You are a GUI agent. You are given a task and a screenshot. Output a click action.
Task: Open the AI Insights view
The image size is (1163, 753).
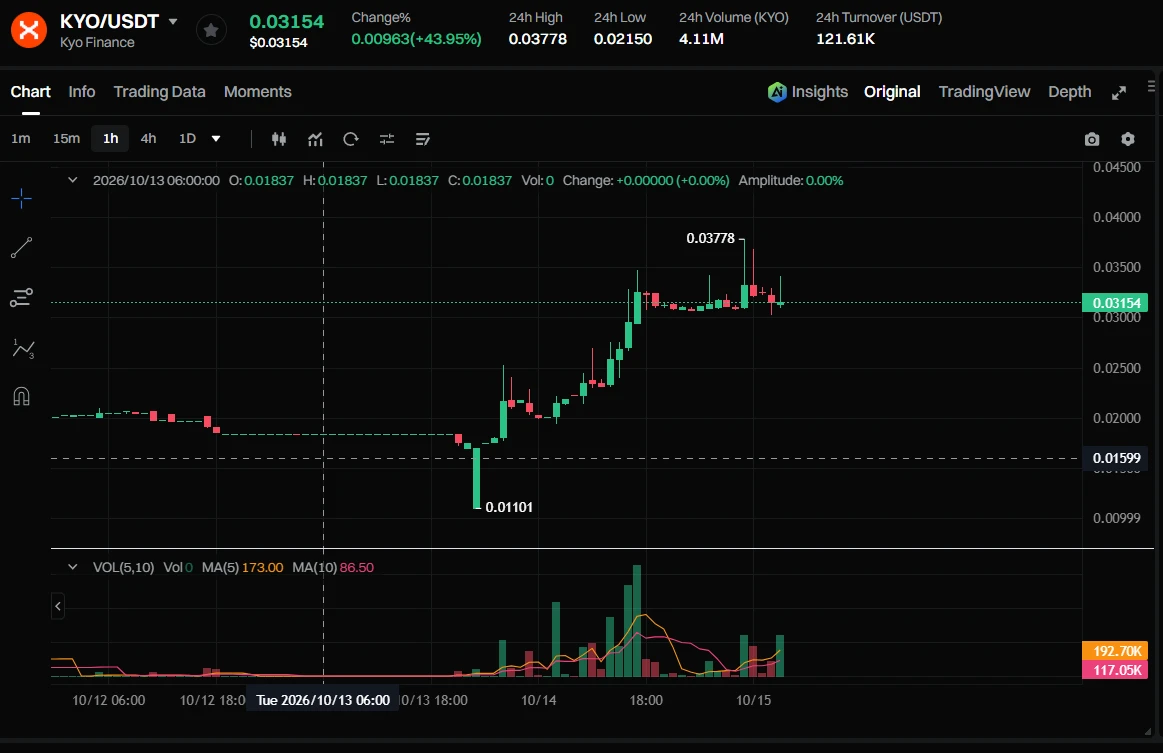808,92
